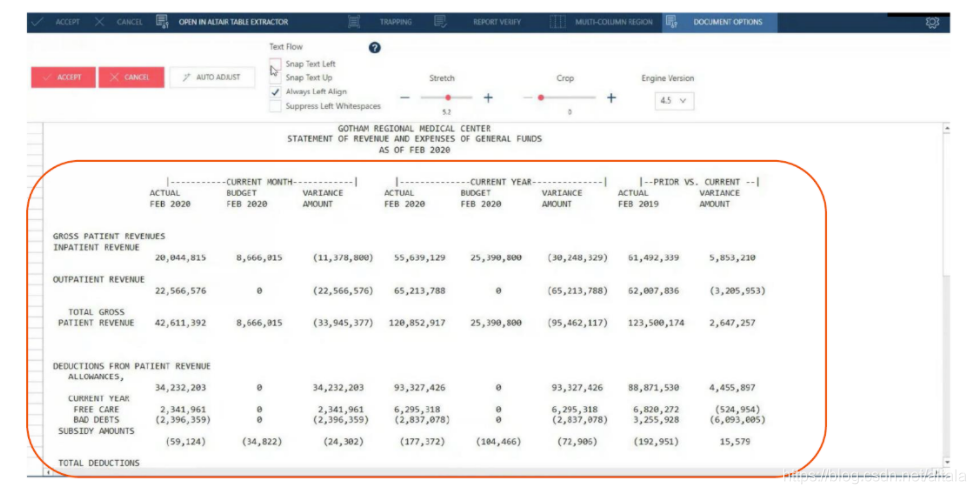Decrease Stretch with the minus icon
This screenshot has height=494, width=976.
click(x=405, y=98)
